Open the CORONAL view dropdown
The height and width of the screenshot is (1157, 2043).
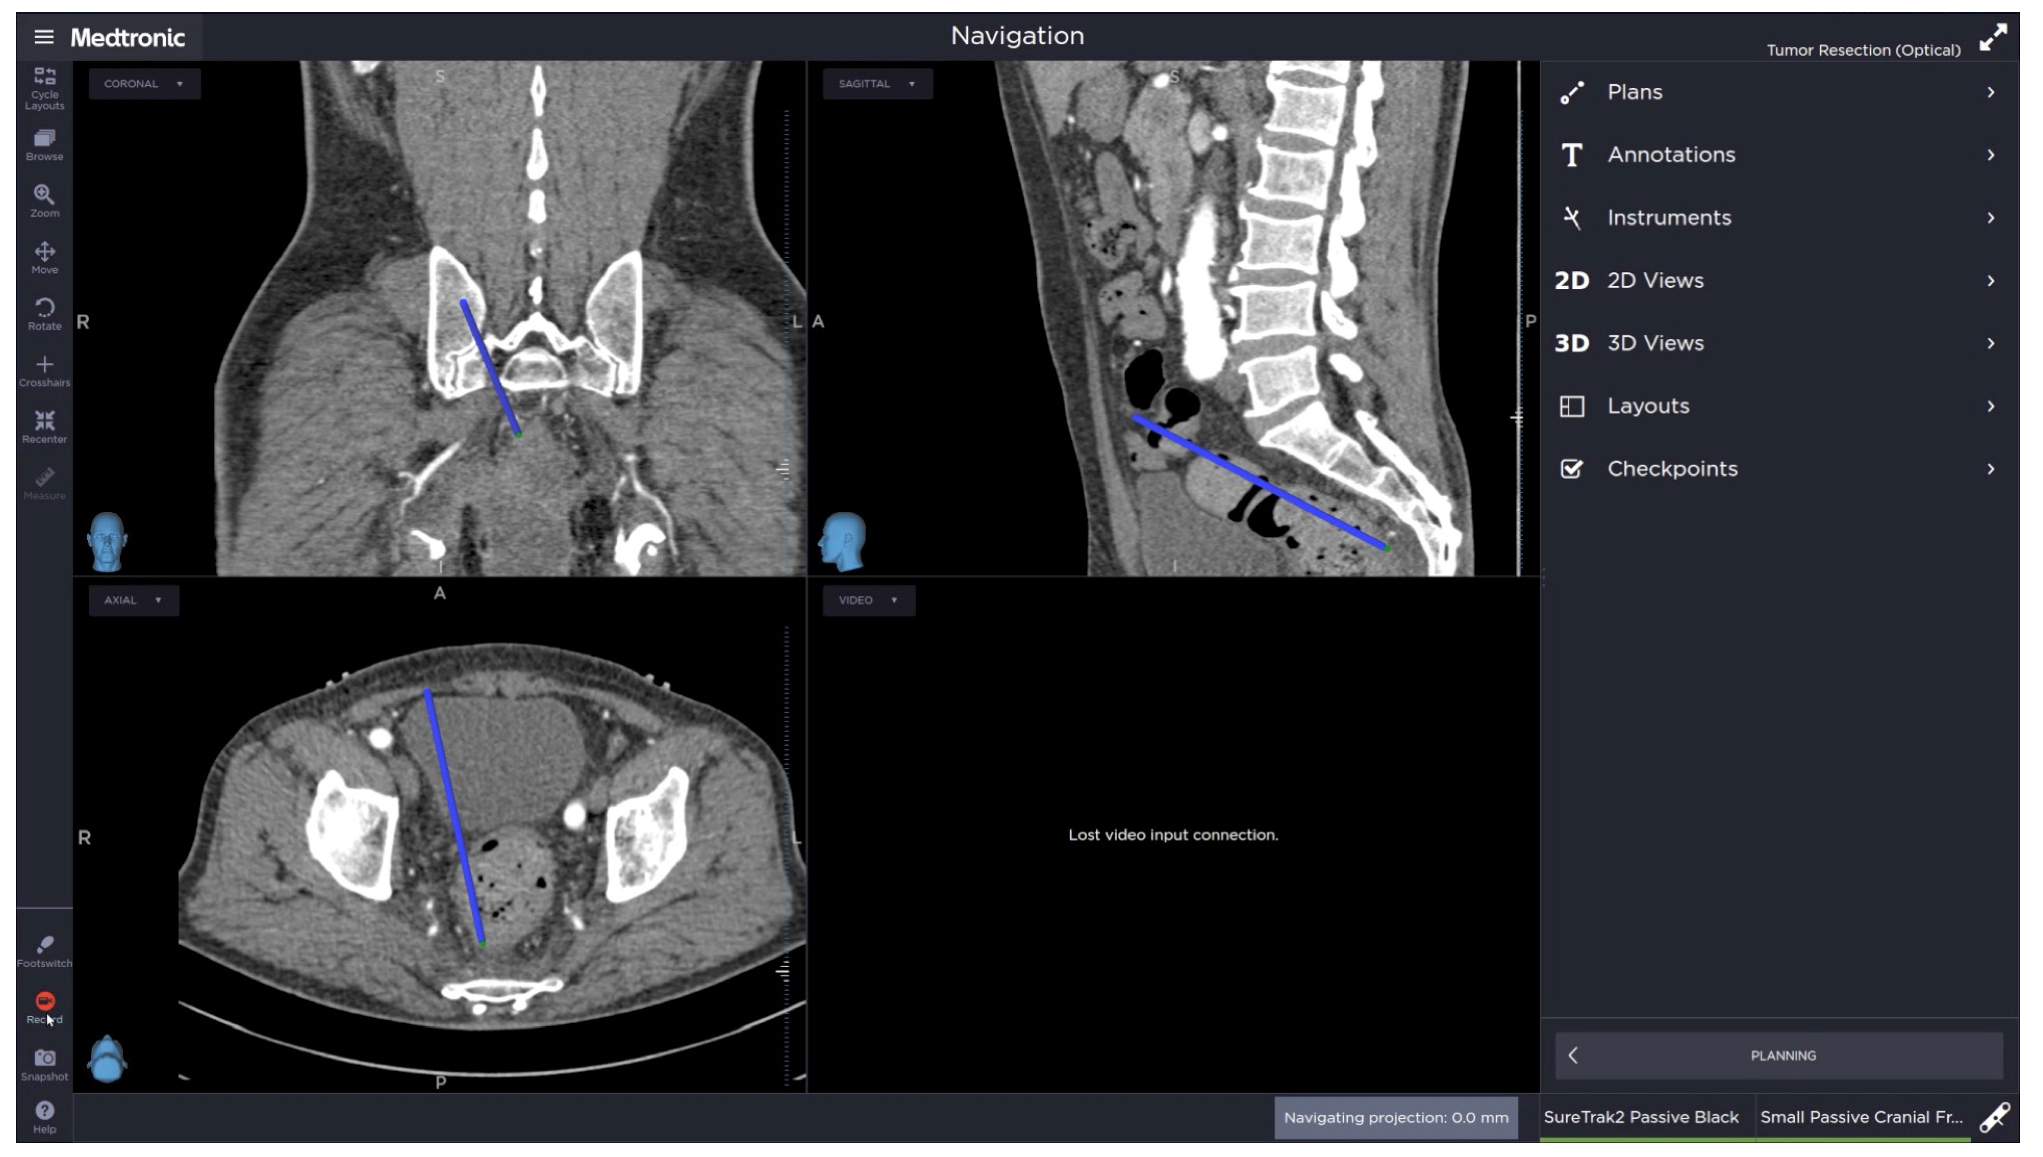(144, 84)
